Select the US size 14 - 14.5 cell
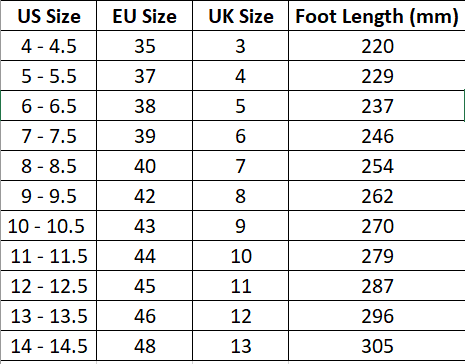 click(x=49, y=346)
